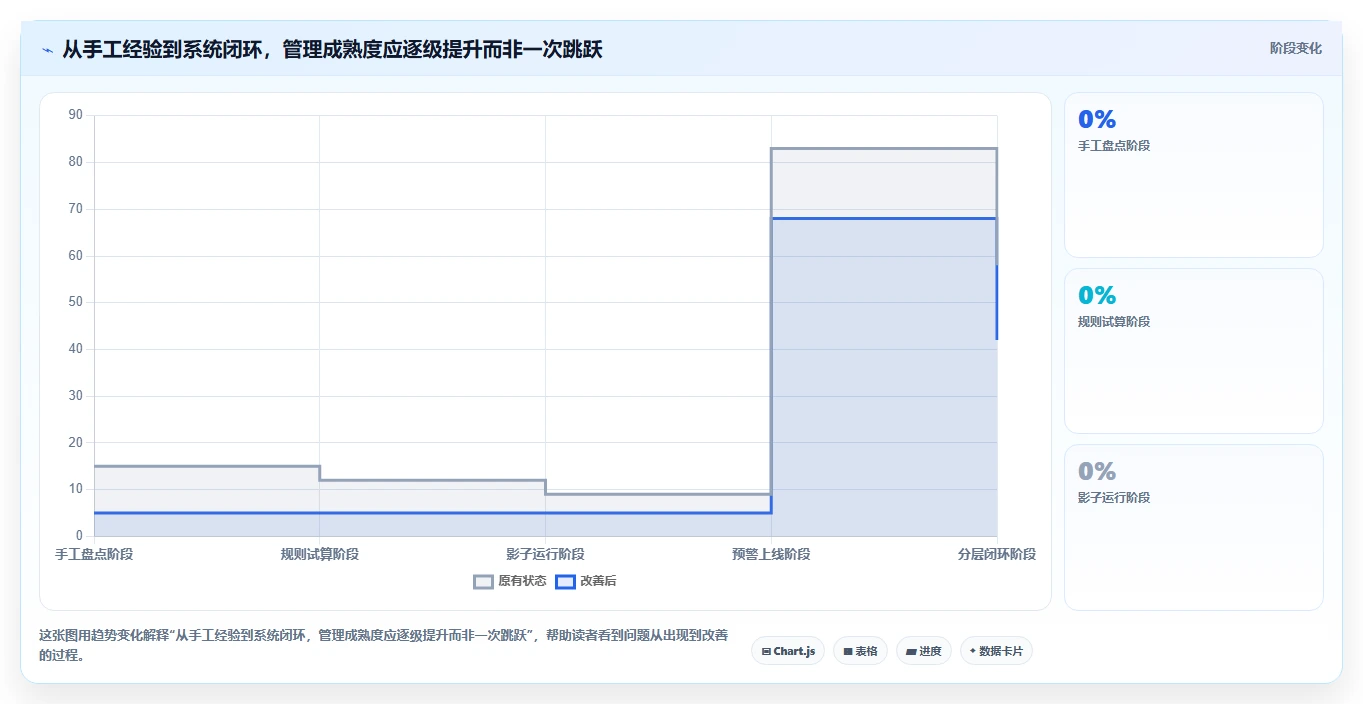This screenshot has width=1363, height=704.
Task: Click the blue 改善后 step line at 68
Action: (x=884, y=218)
